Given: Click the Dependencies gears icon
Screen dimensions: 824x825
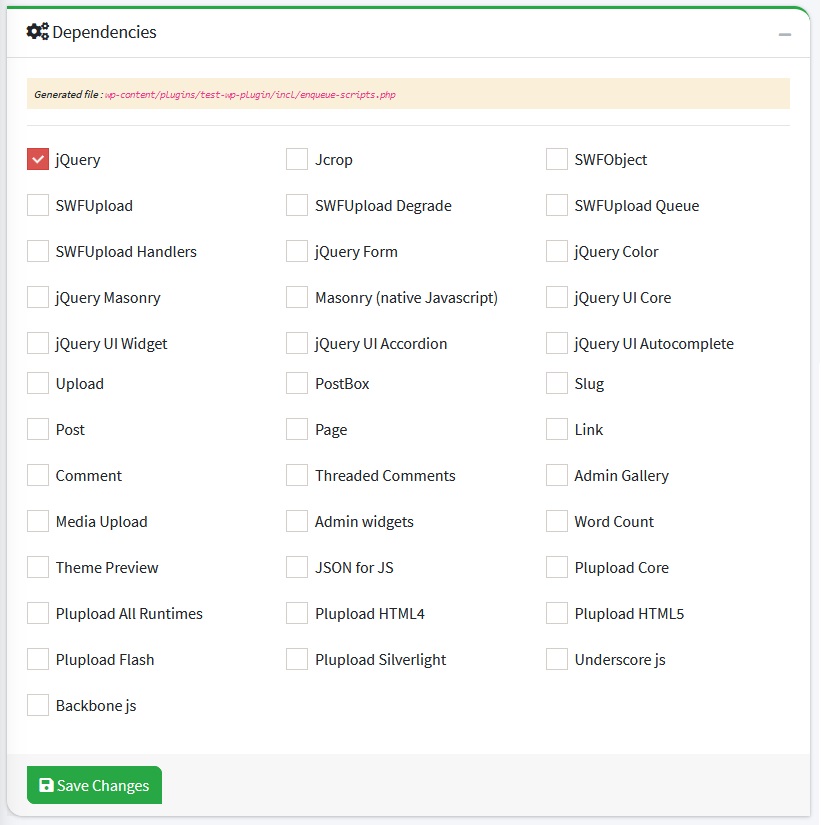Looking at the screenshot, I should [38, 32].
